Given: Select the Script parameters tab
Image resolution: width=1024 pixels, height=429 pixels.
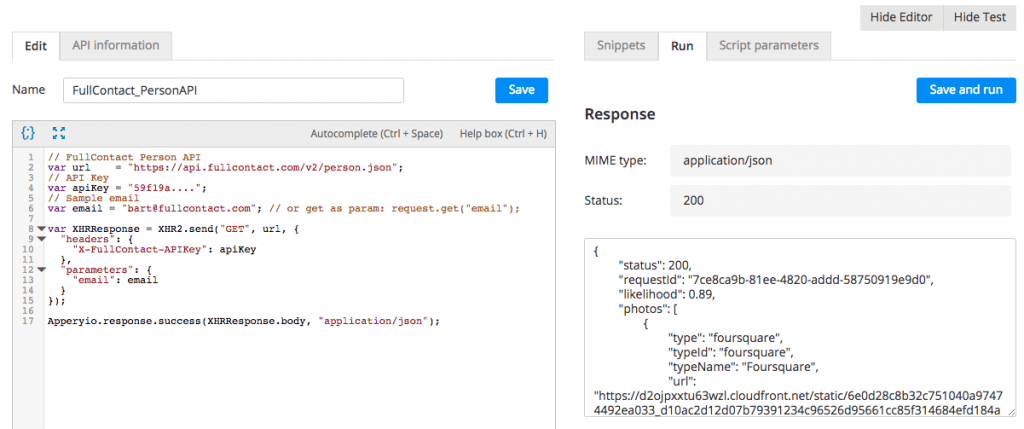Looking at the screenshot, I should pyautogui.click(x=768, y=45).
